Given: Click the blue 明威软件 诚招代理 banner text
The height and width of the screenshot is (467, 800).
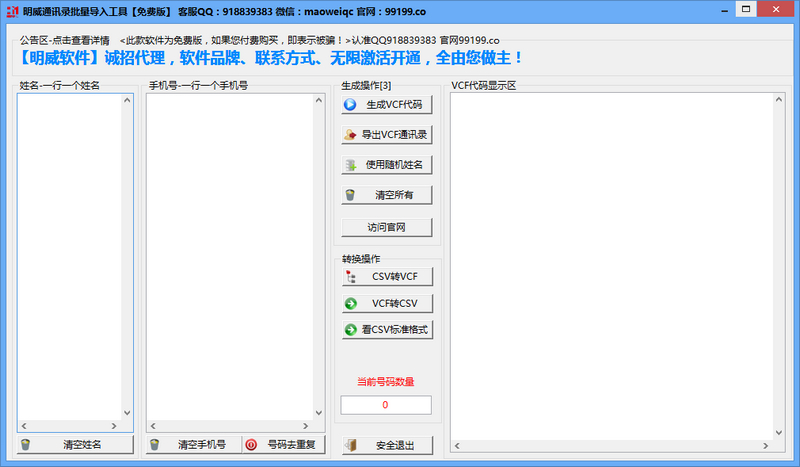Looking at the screenshot, I should (x=269, y=58).
